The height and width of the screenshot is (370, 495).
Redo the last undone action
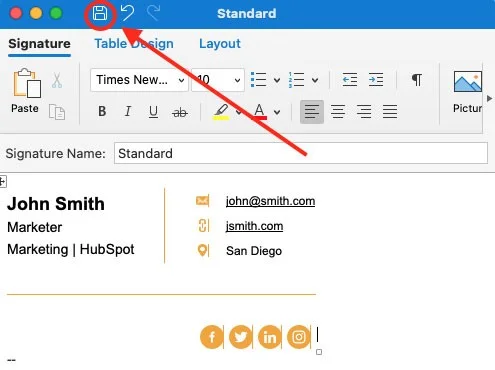[x=153, y=13]
